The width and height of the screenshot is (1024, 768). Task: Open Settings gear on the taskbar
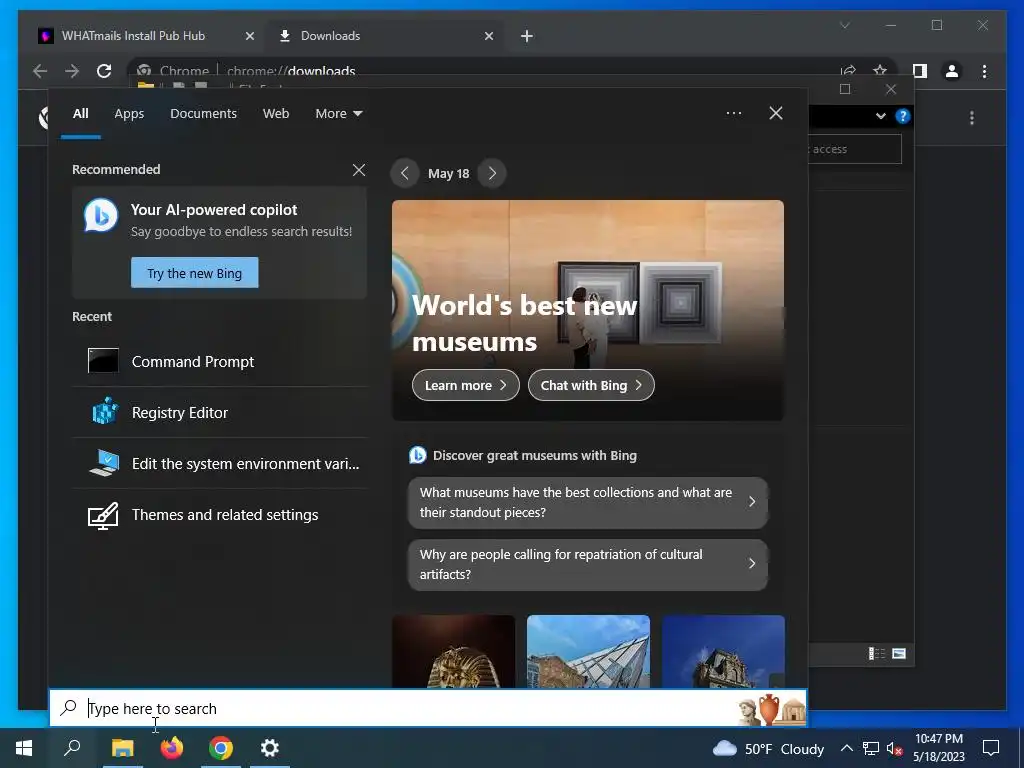click(x=270, y=748)
